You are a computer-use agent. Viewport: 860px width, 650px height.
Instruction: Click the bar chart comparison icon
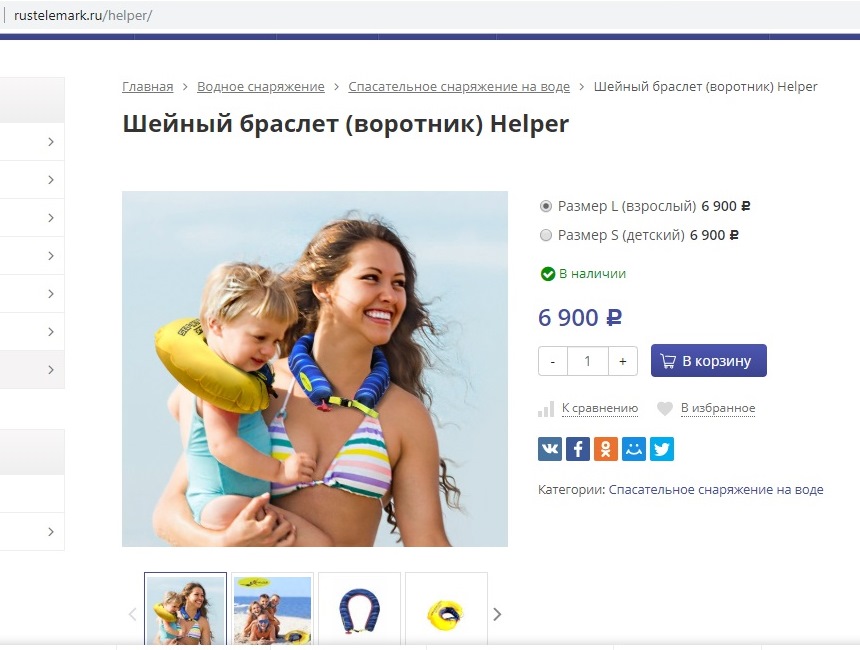(546, 409)
